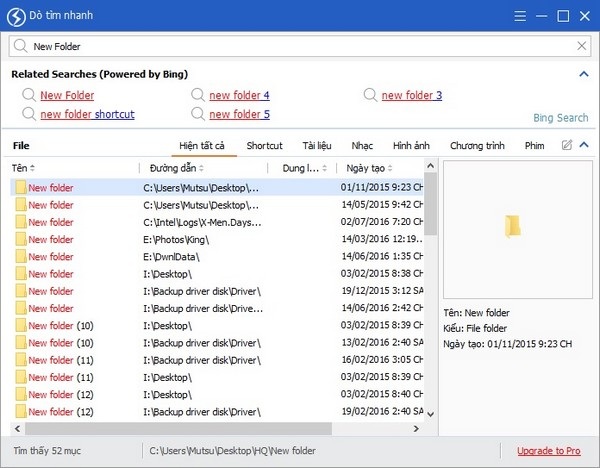The image size is (600, 468).
Task: Sort results by Đường dẫn column
Action: (176, 168)
